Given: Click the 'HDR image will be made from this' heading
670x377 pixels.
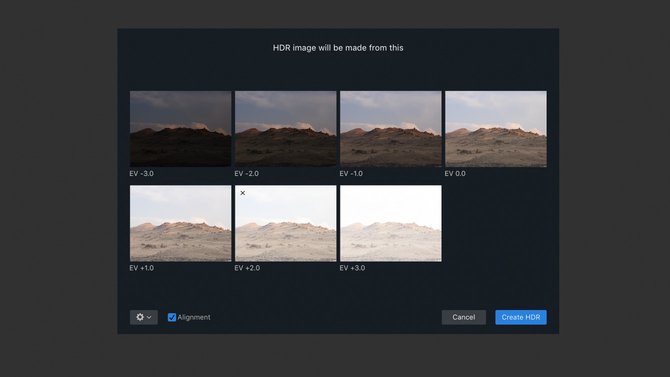Looking at the screenshot, I should (338, 48).
